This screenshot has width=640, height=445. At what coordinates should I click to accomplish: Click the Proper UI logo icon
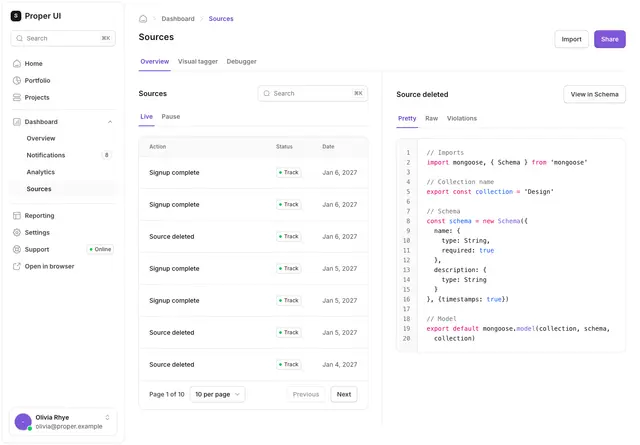(16, 16)
